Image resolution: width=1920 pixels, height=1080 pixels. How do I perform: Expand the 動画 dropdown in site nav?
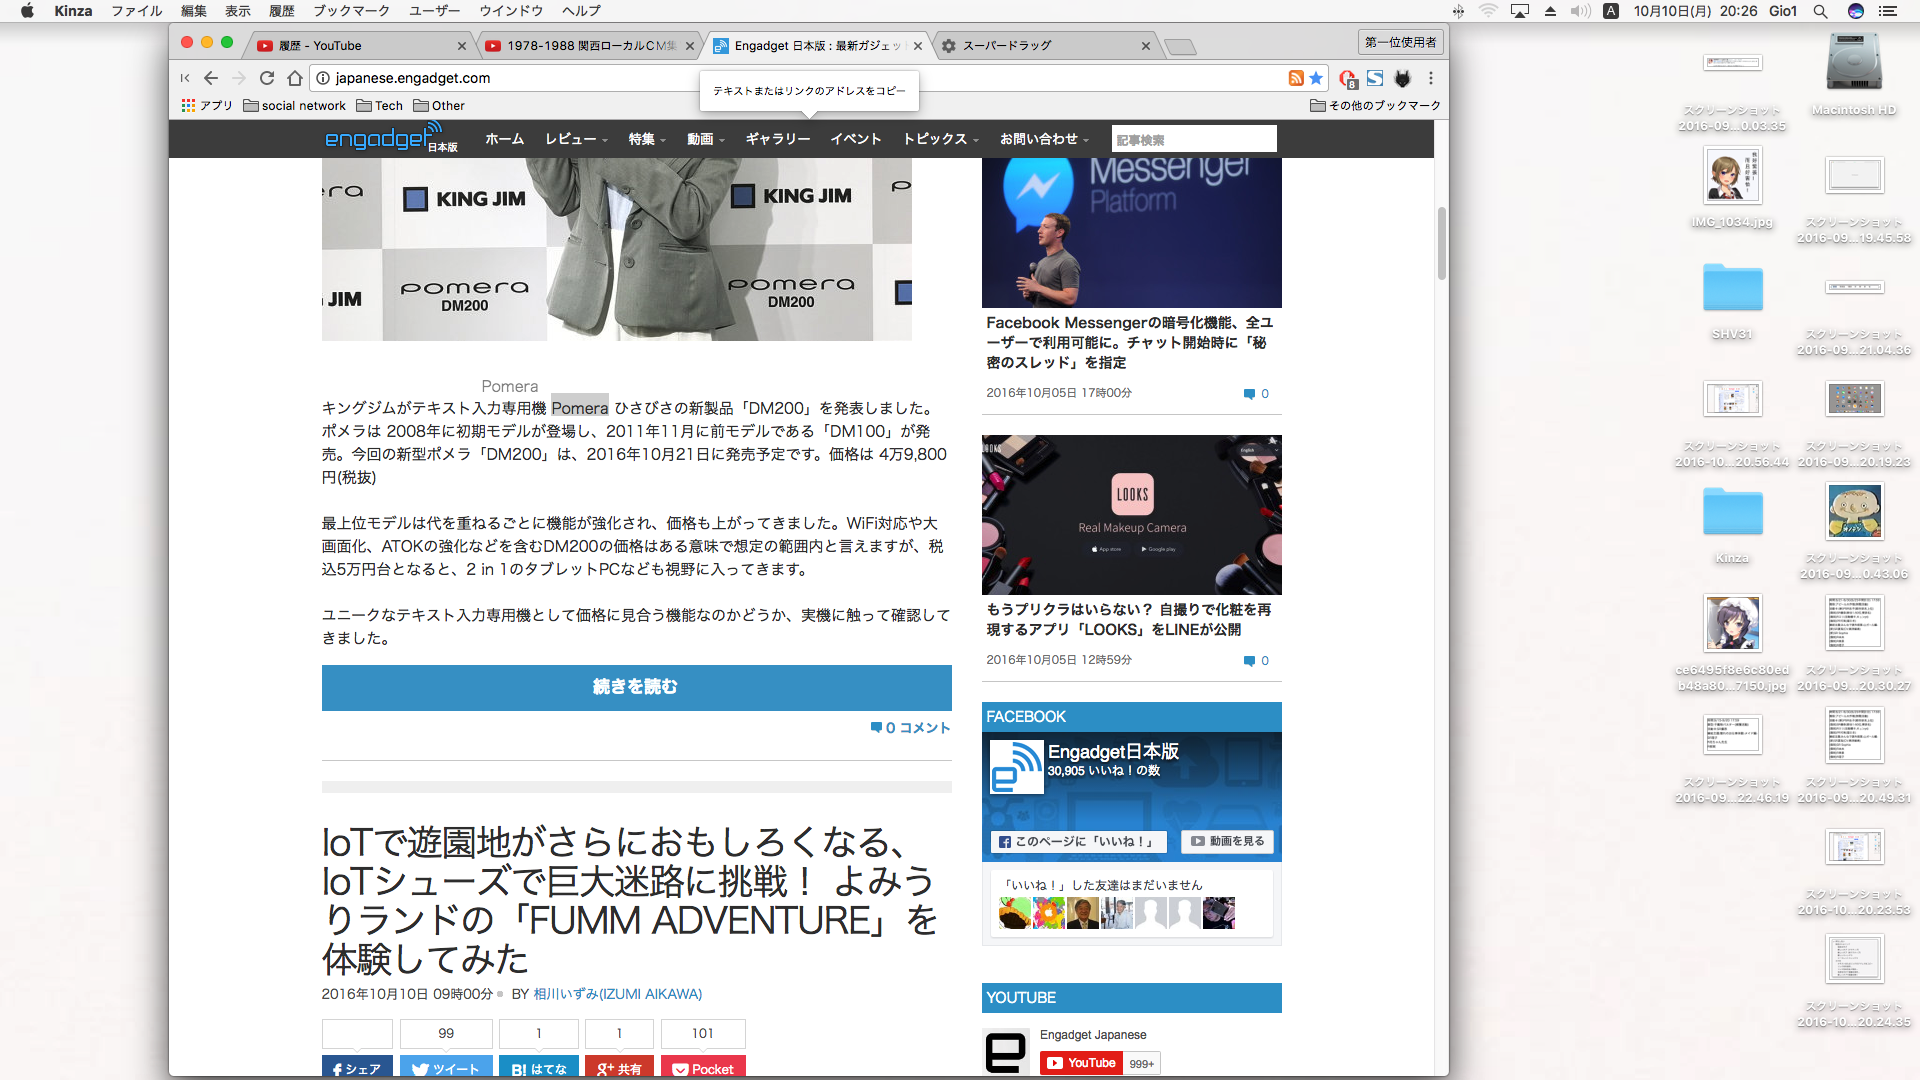click(x=705, y=139)
